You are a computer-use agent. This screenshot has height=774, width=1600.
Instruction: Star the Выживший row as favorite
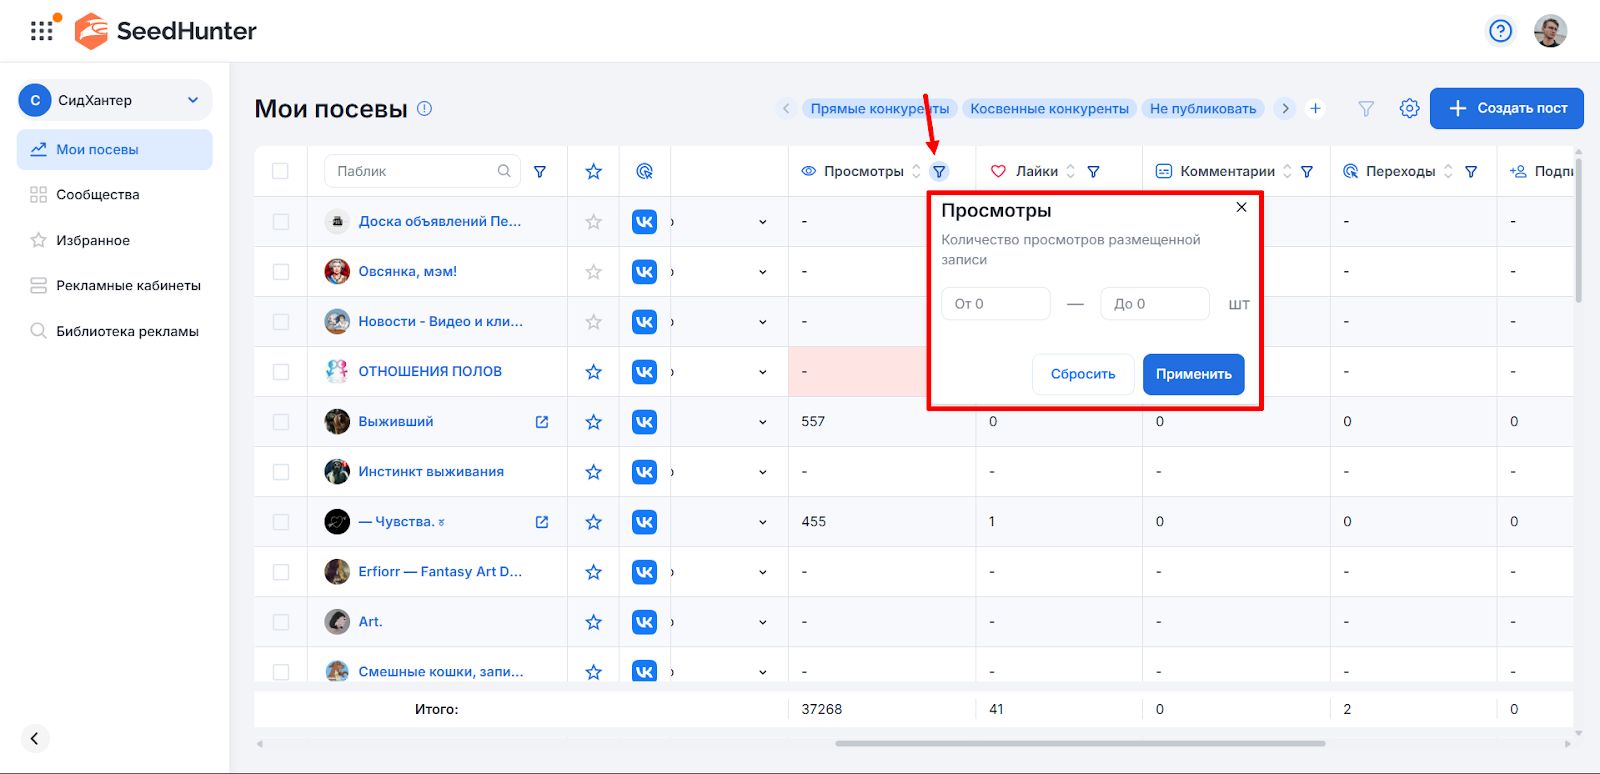pyautogui.click(x=593, y=422)
